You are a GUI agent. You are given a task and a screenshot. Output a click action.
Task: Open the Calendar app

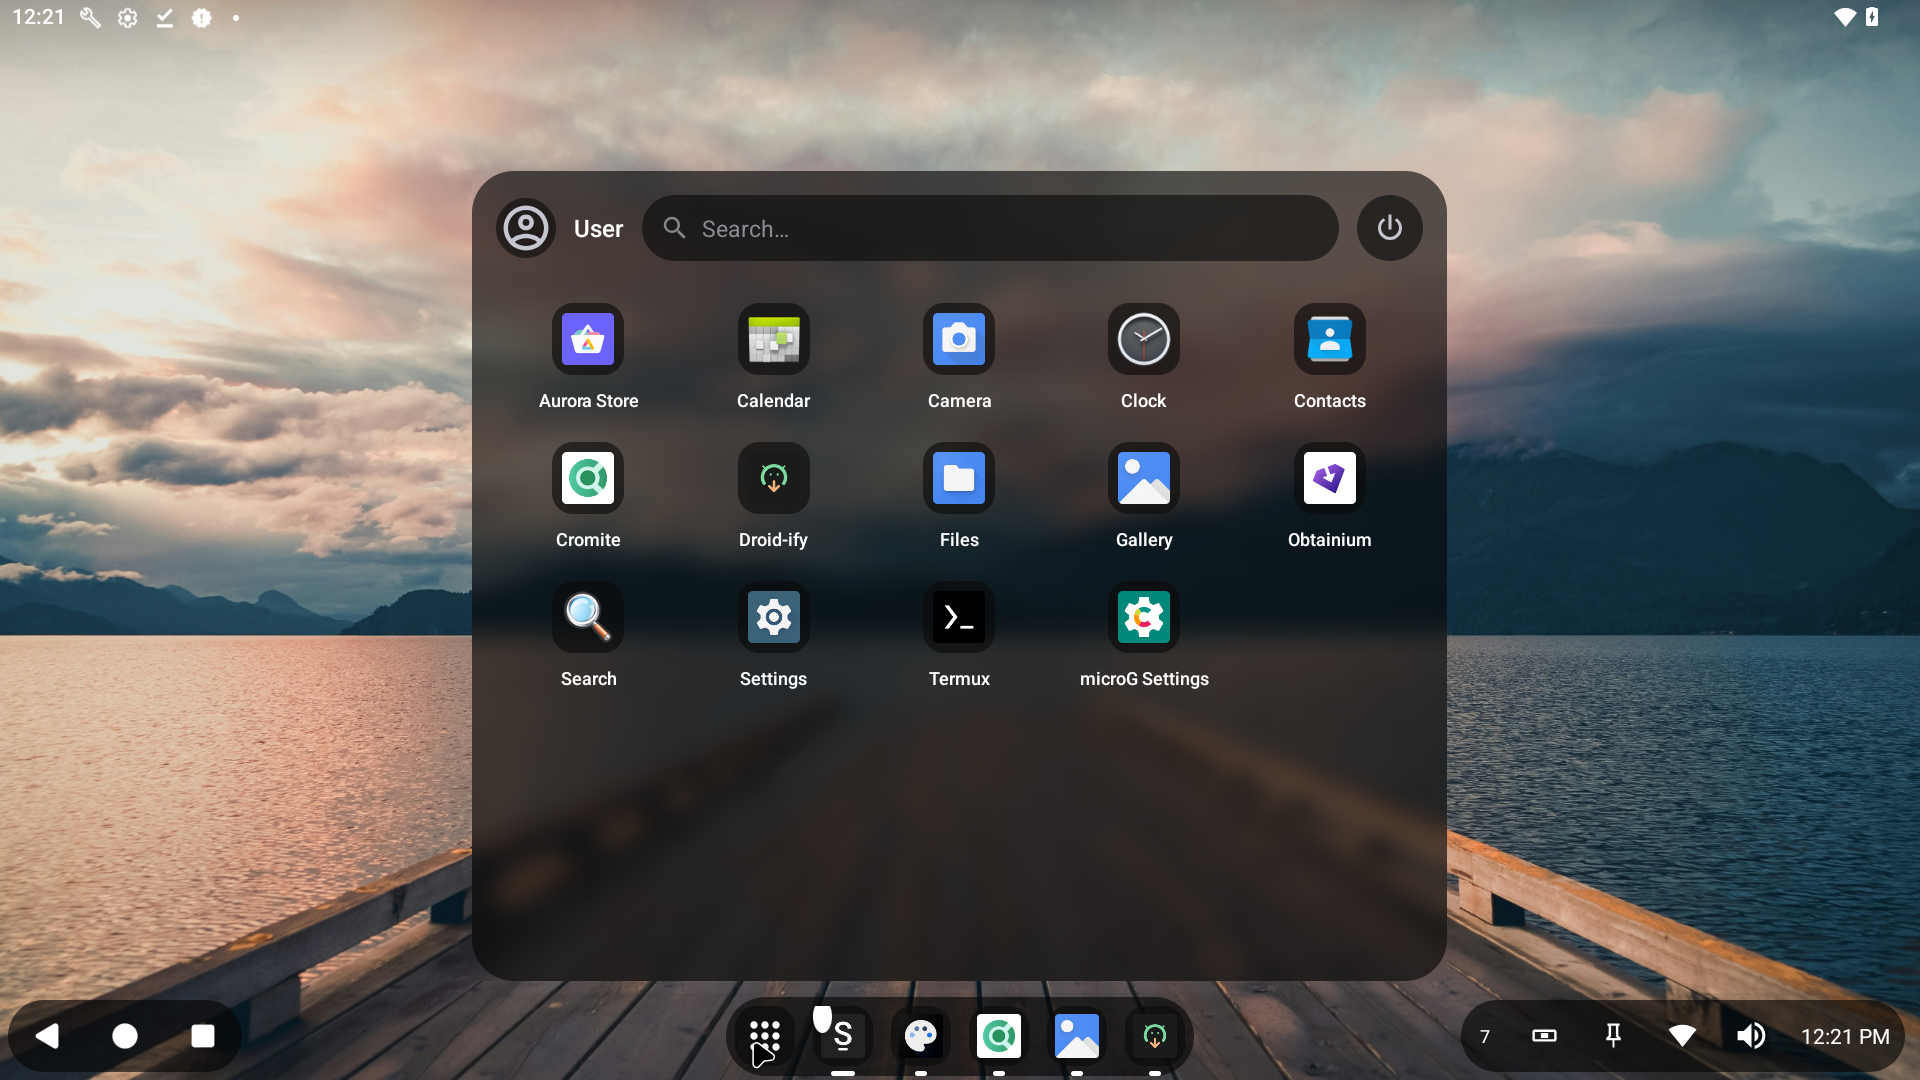pos(773,339)
